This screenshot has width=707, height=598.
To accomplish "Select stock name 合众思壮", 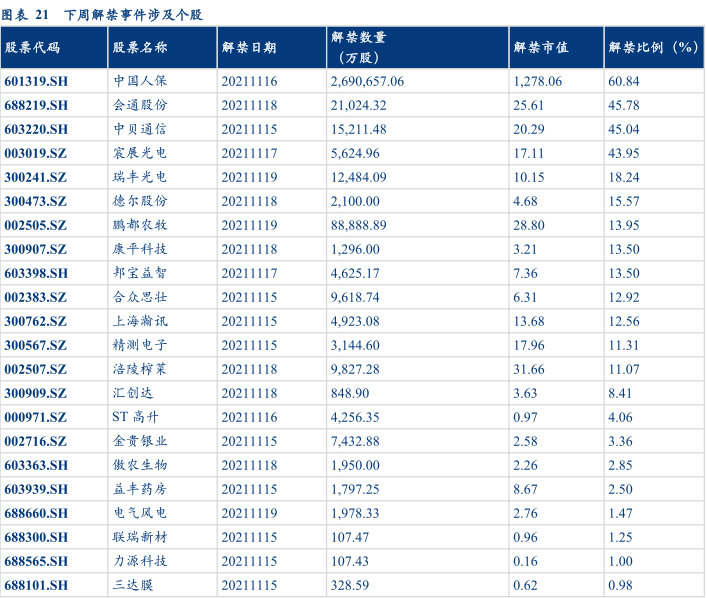I will (140, 297).
